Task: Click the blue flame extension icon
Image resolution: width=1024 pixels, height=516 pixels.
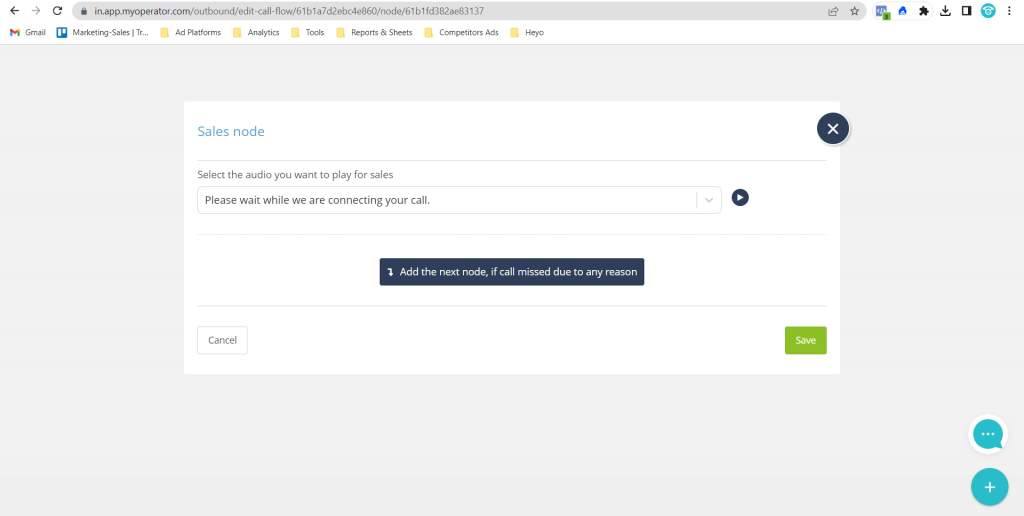Action: 903,11
